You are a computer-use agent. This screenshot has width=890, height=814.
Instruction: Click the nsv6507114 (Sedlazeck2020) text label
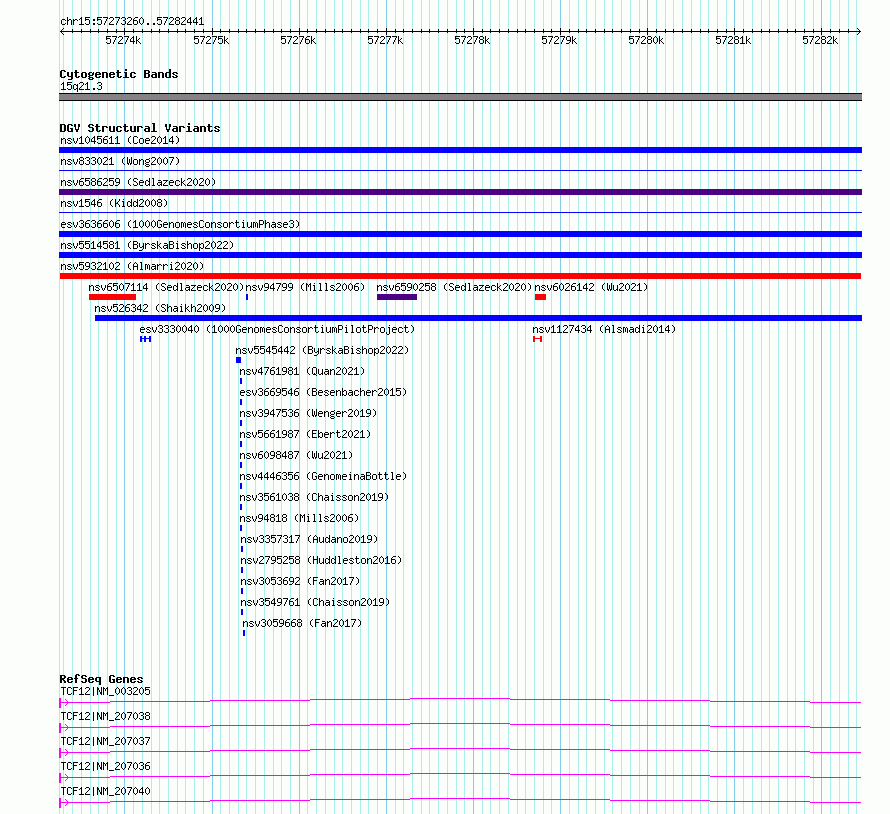tap(166, 287)
